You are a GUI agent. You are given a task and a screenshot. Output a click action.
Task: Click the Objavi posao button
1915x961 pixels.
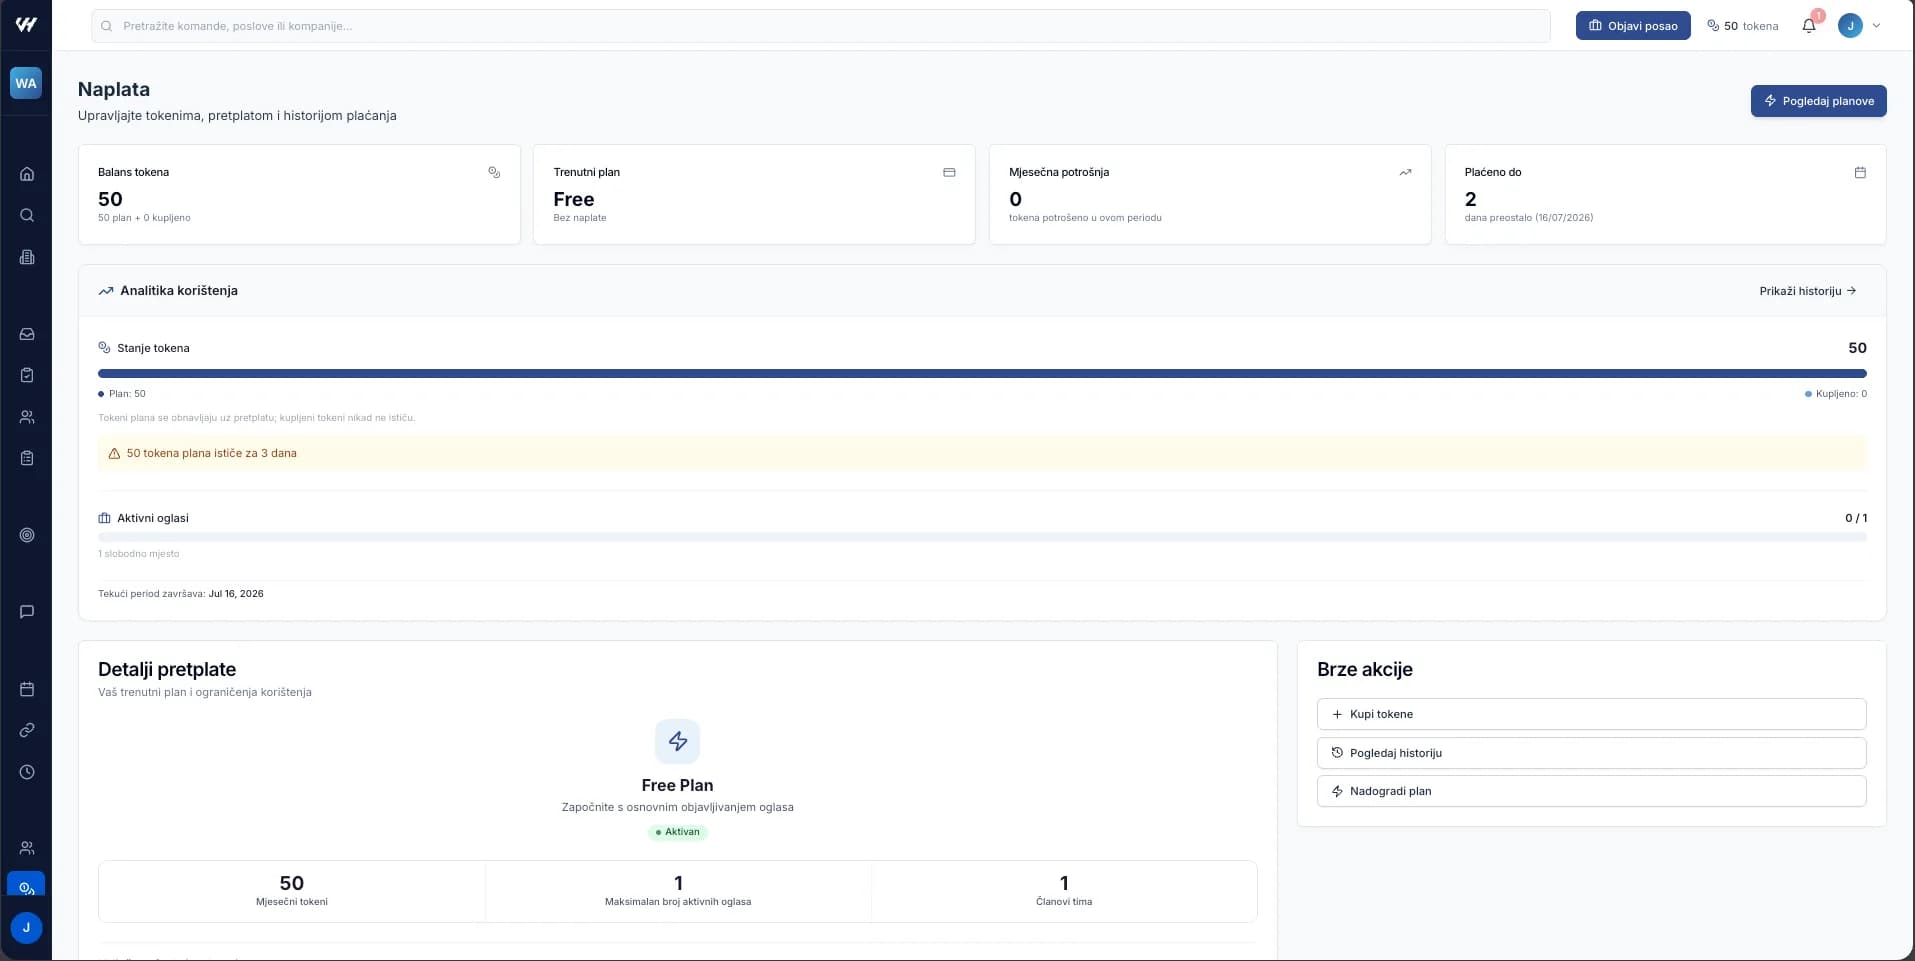(x=1633, y=26)
